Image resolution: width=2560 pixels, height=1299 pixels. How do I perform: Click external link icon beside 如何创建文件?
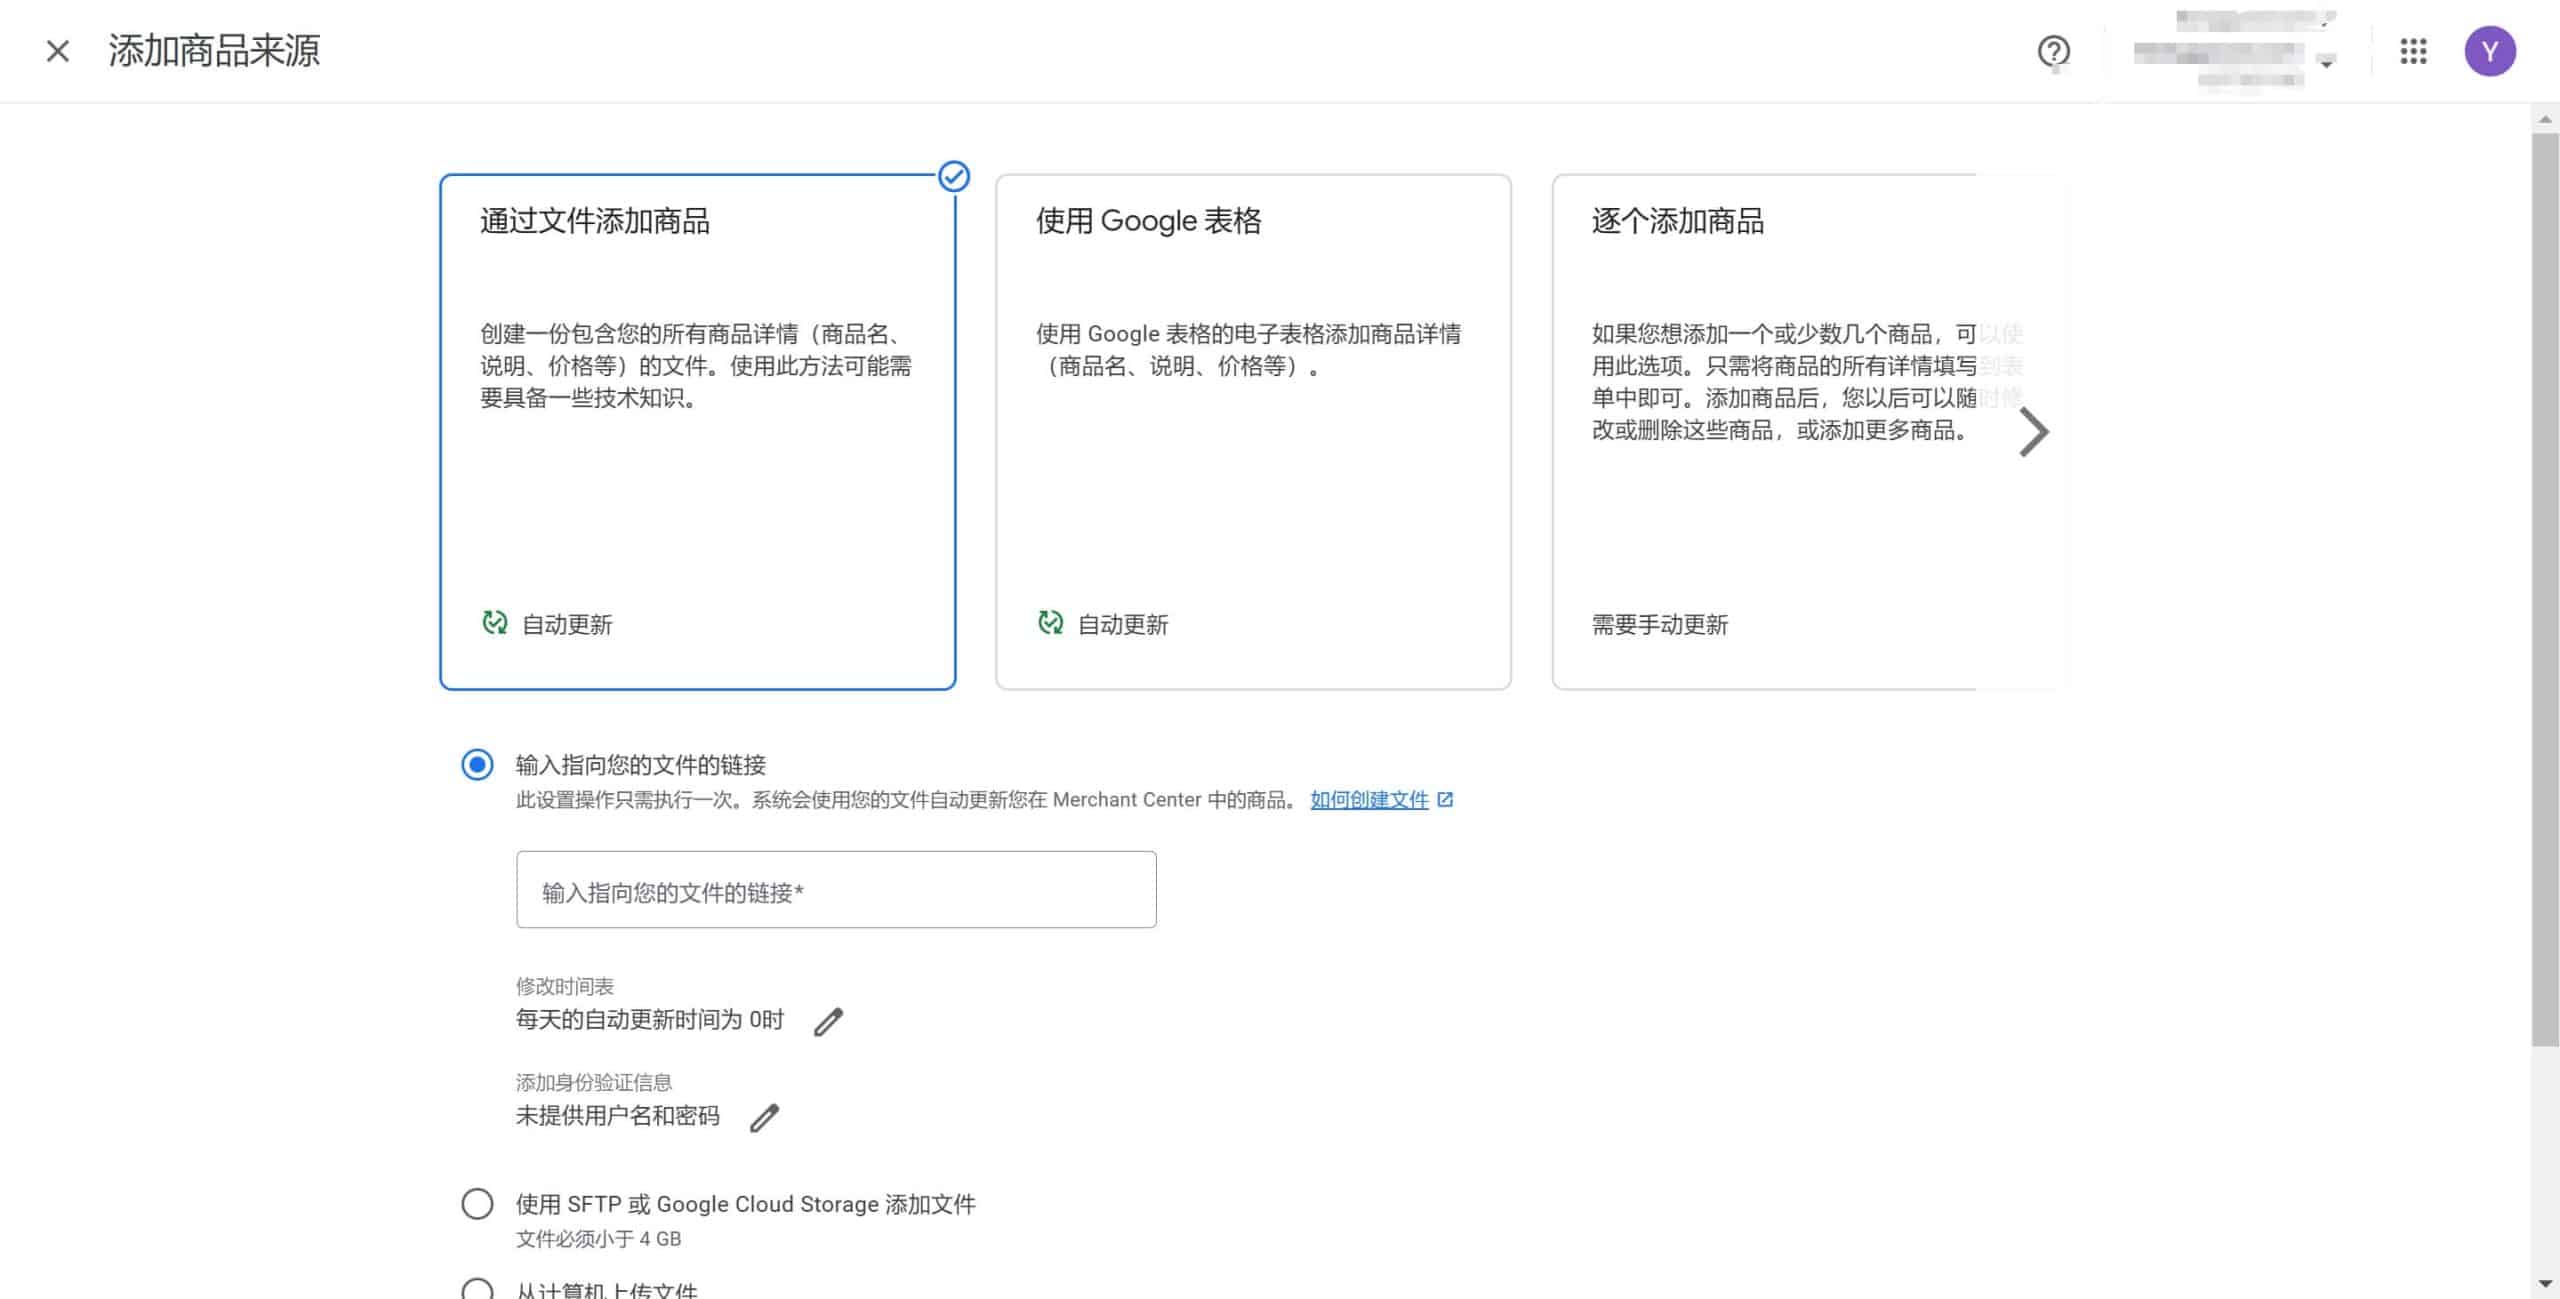coord(1445,800)
